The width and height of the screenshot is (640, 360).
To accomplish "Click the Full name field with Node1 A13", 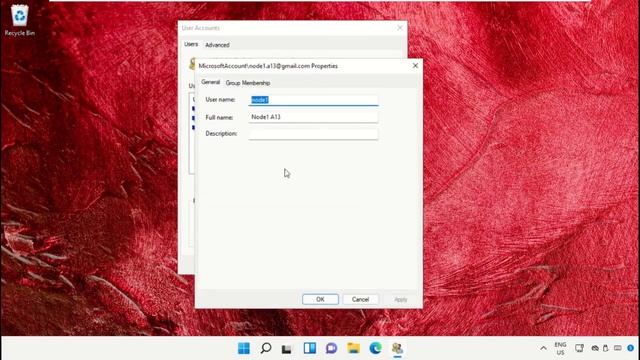I will (313, 117).
